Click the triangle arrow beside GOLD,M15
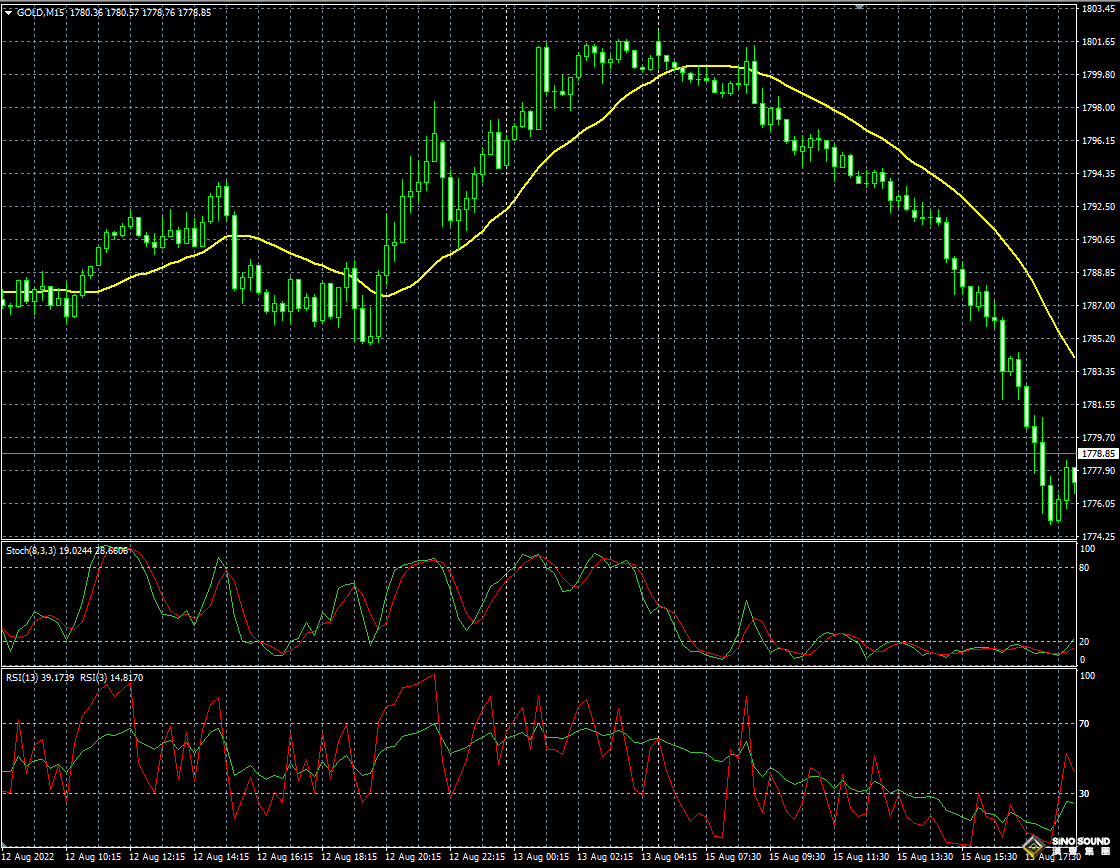Screen dimensions: 1120x868 pos(9,12)
